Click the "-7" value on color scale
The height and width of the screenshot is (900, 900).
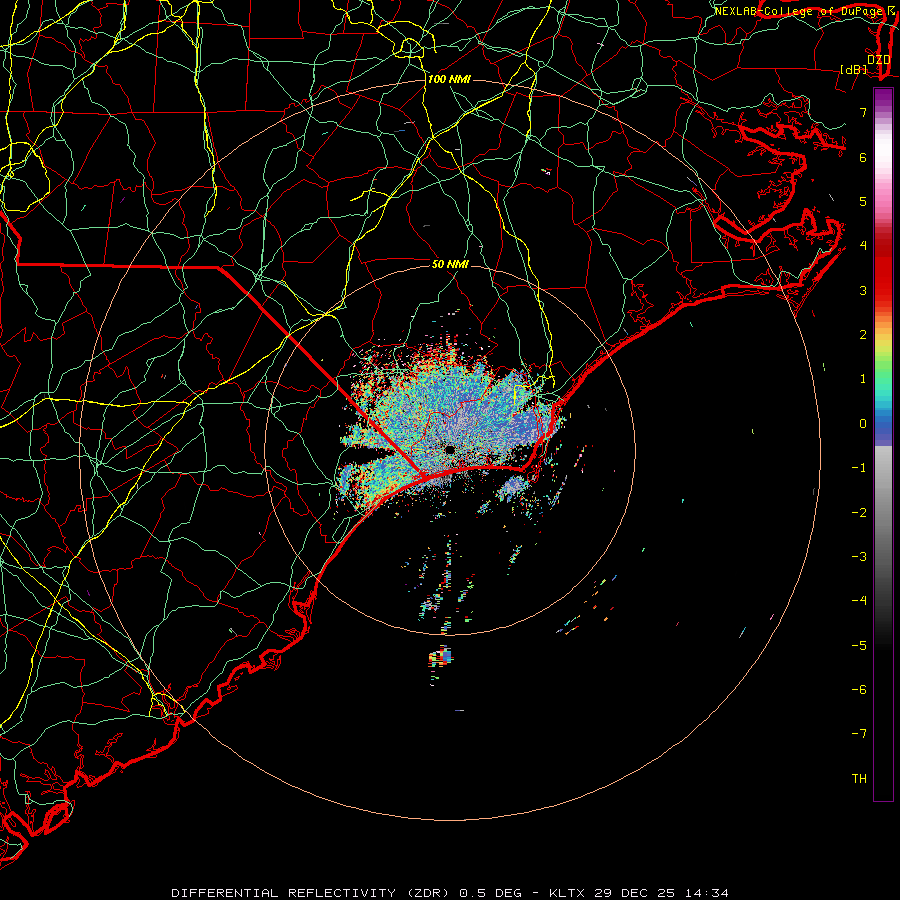pos(859,734)
